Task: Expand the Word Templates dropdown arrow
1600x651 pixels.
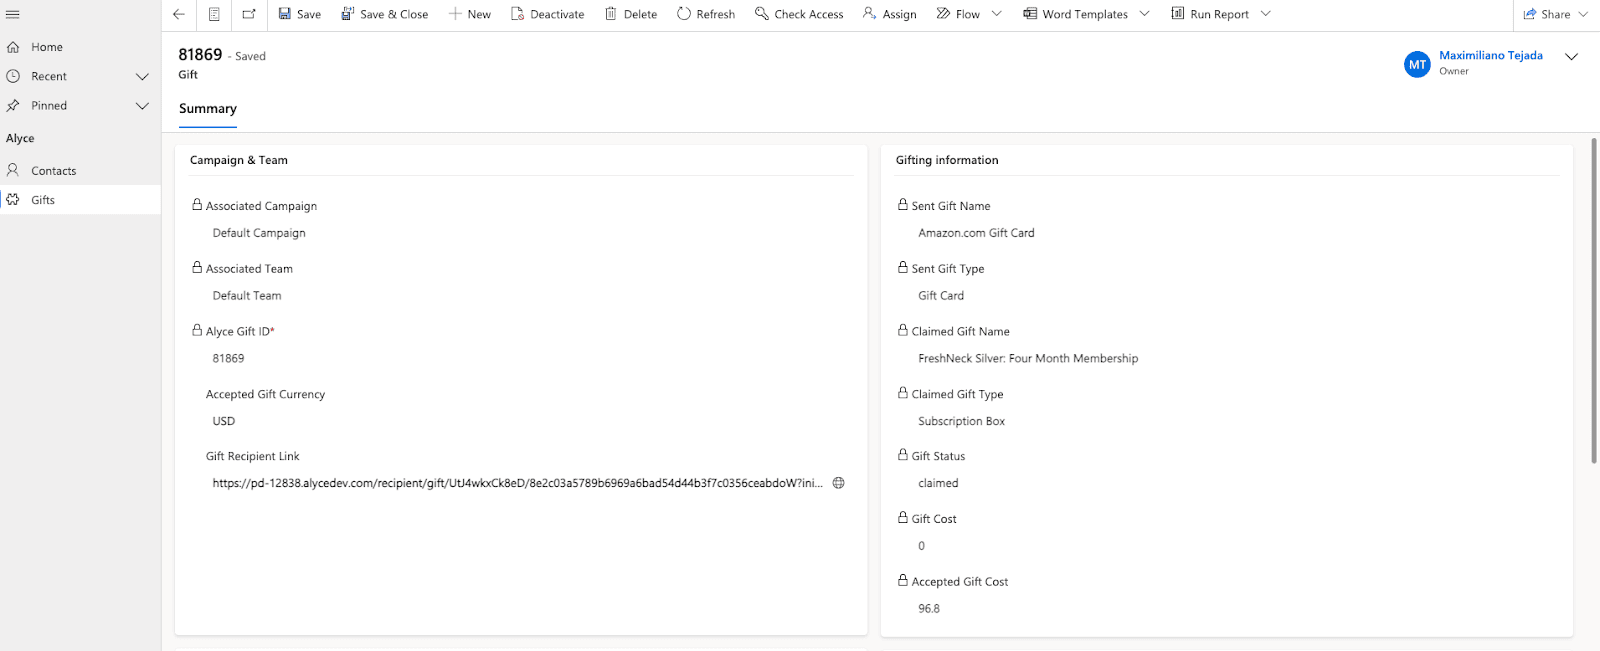Action: (1145, 14)
